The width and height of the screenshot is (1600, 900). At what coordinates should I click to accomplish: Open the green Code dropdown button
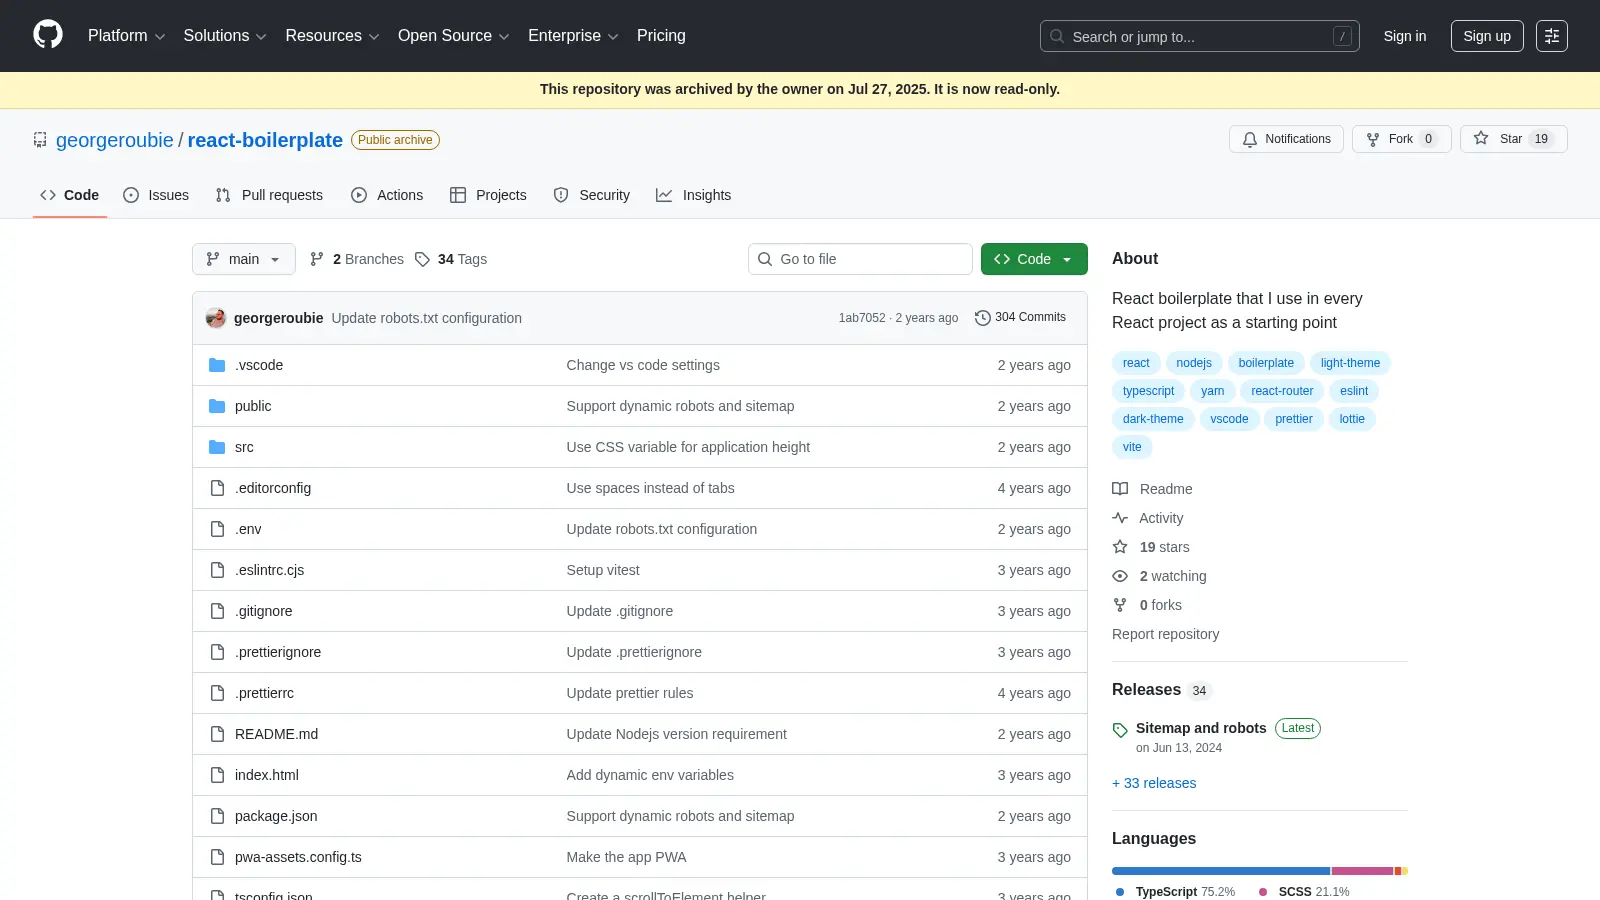click(x=1034, y=259)
